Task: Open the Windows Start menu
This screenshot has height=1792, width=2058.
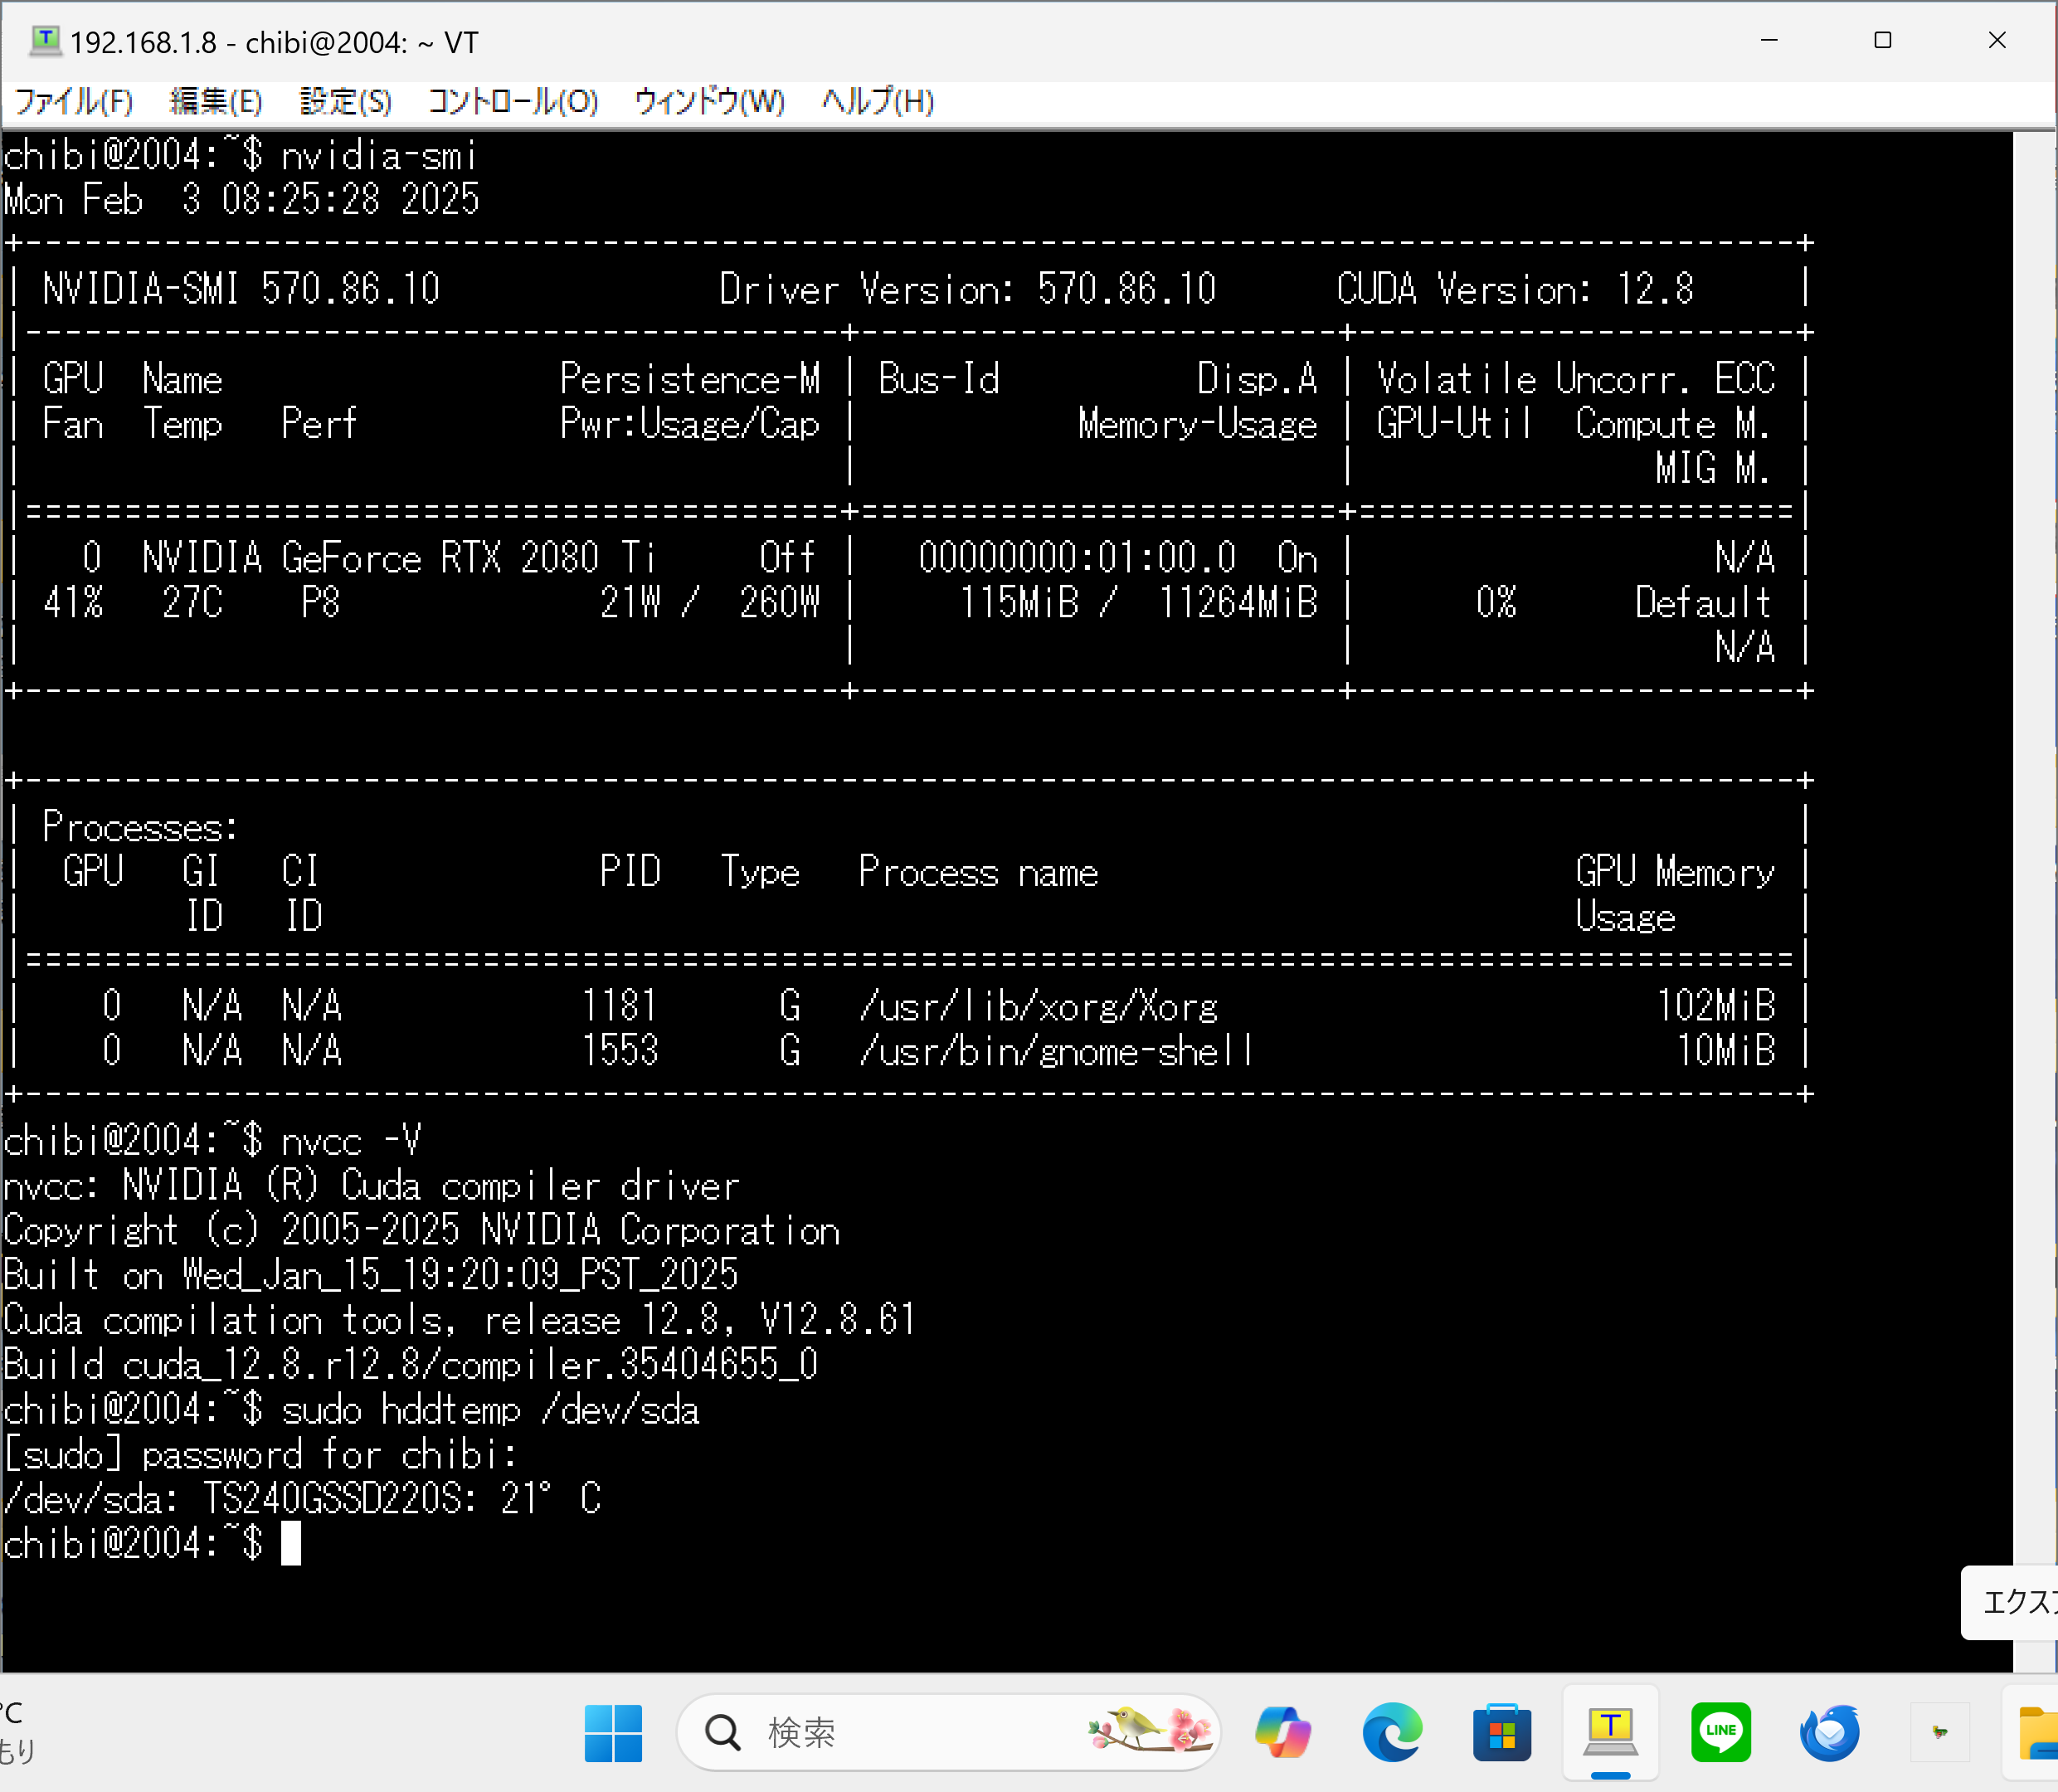Action: pos(613,1732)
